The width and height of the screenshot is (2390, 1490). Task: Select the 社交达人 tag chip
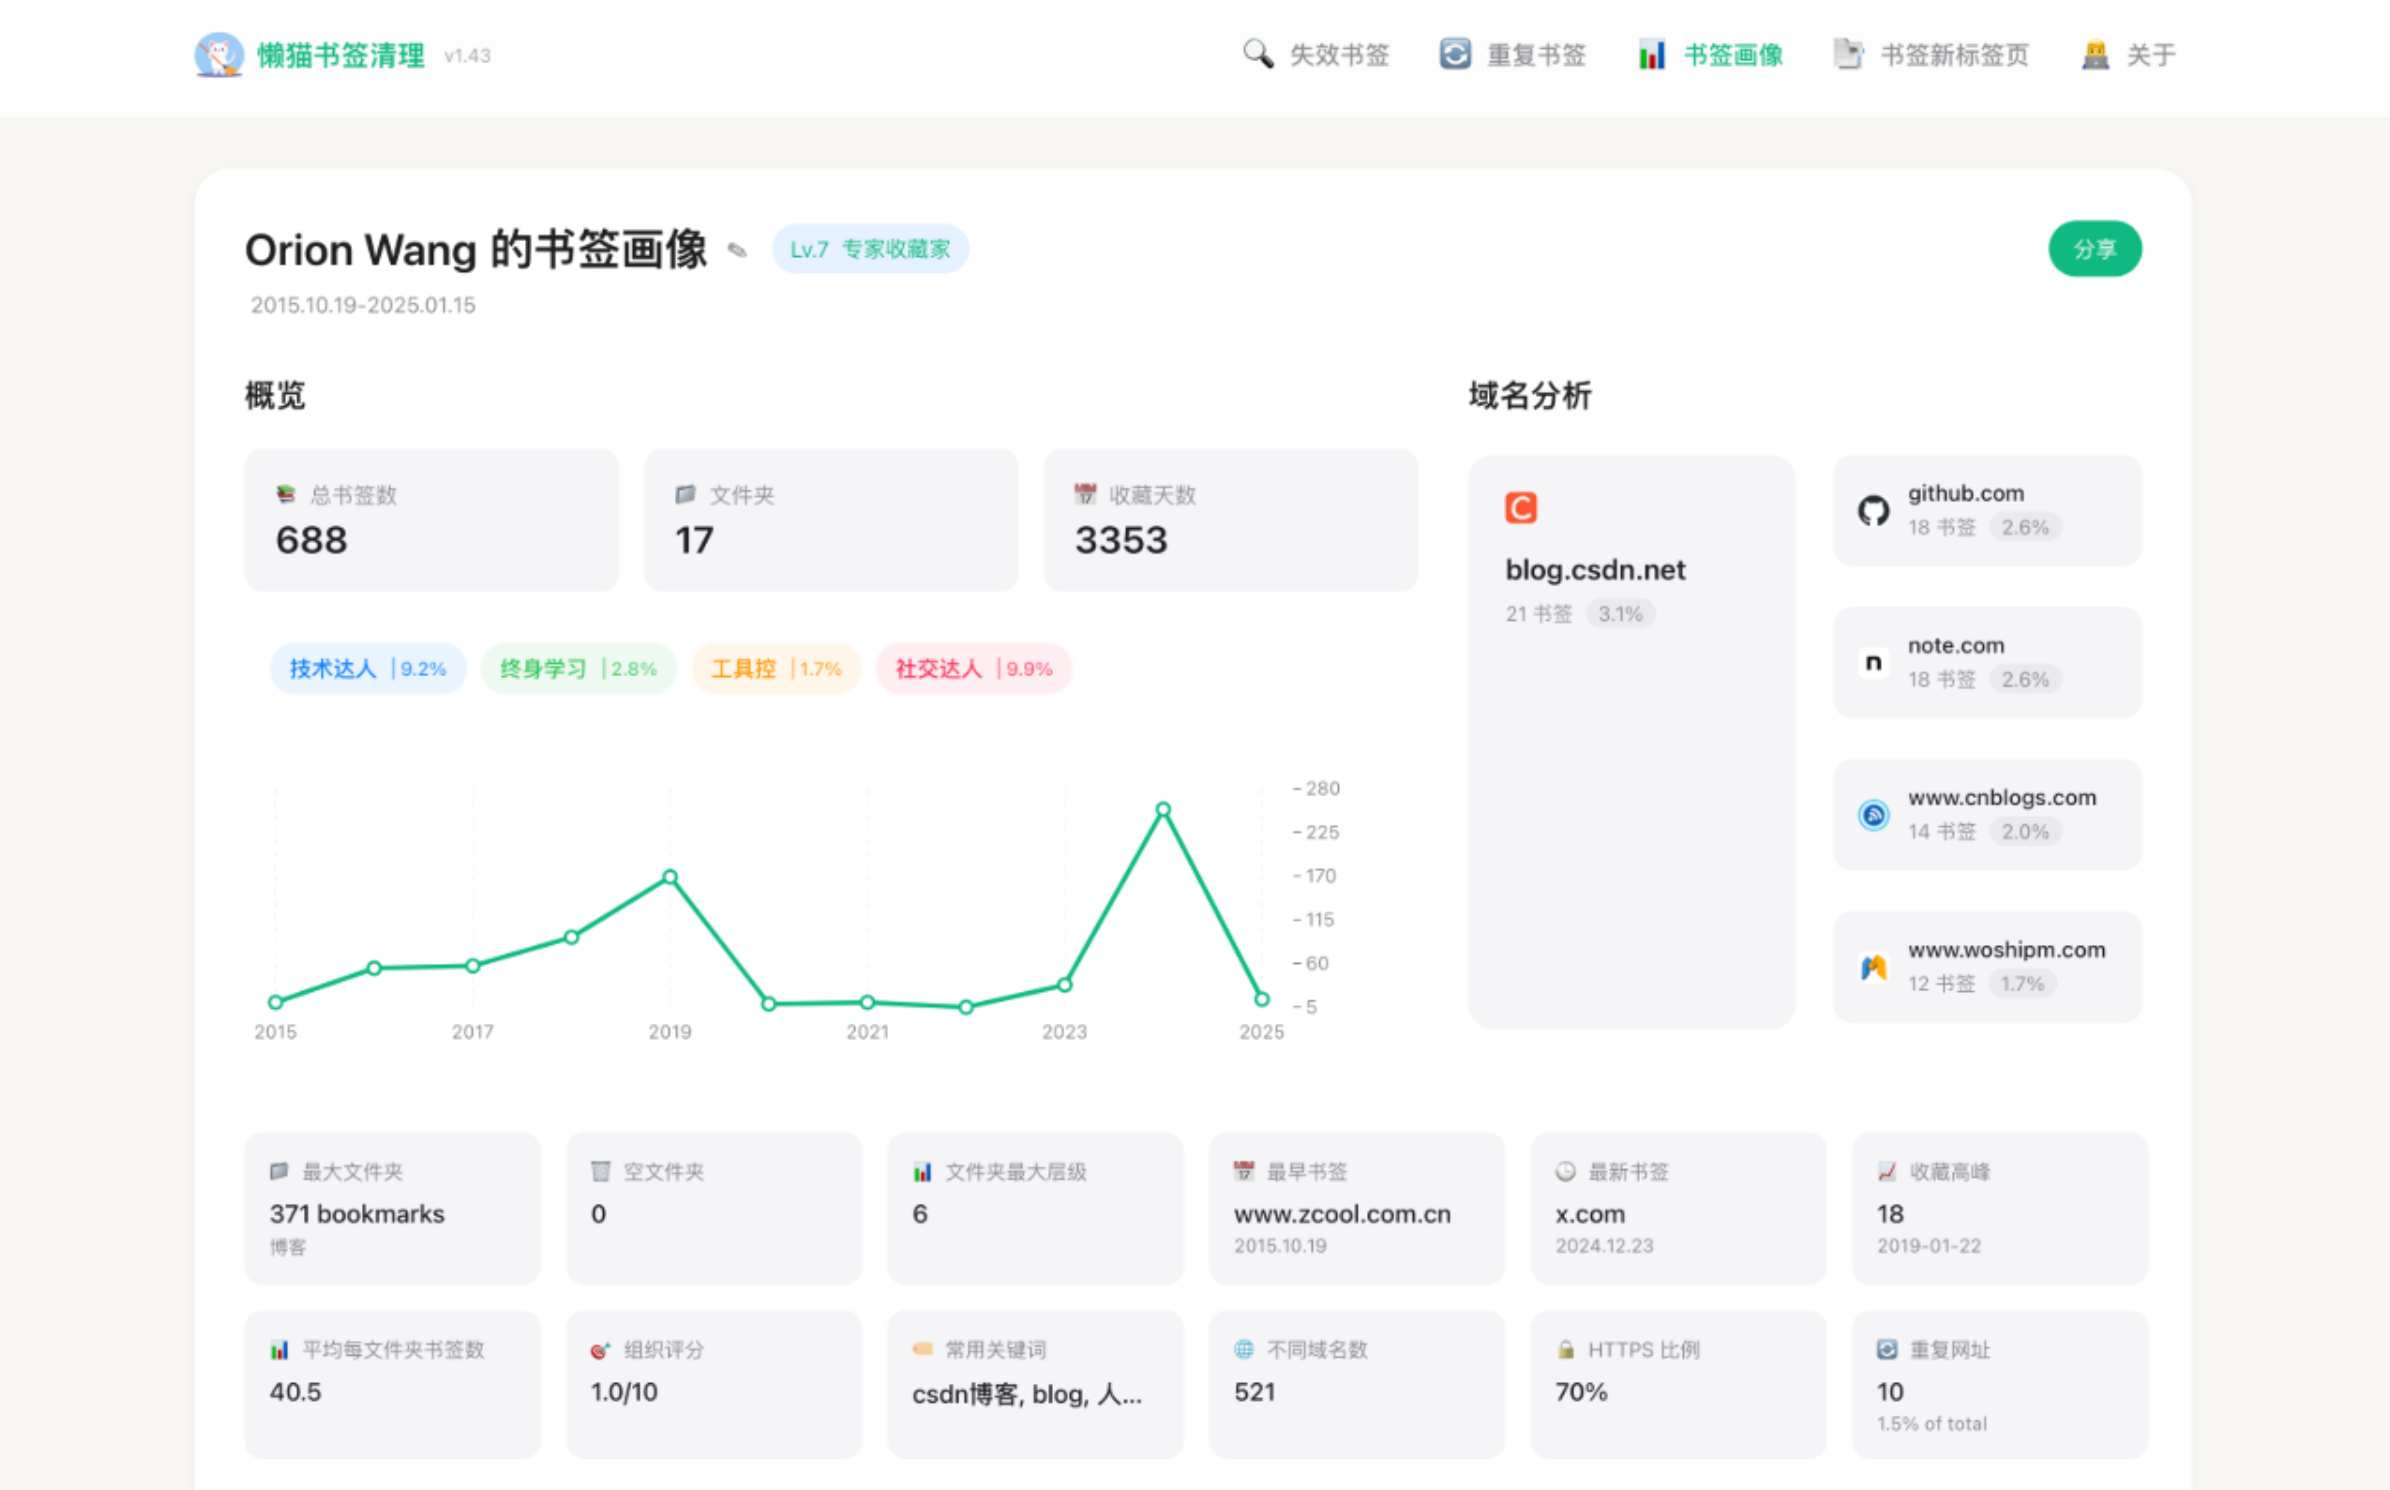pos(973,668)
